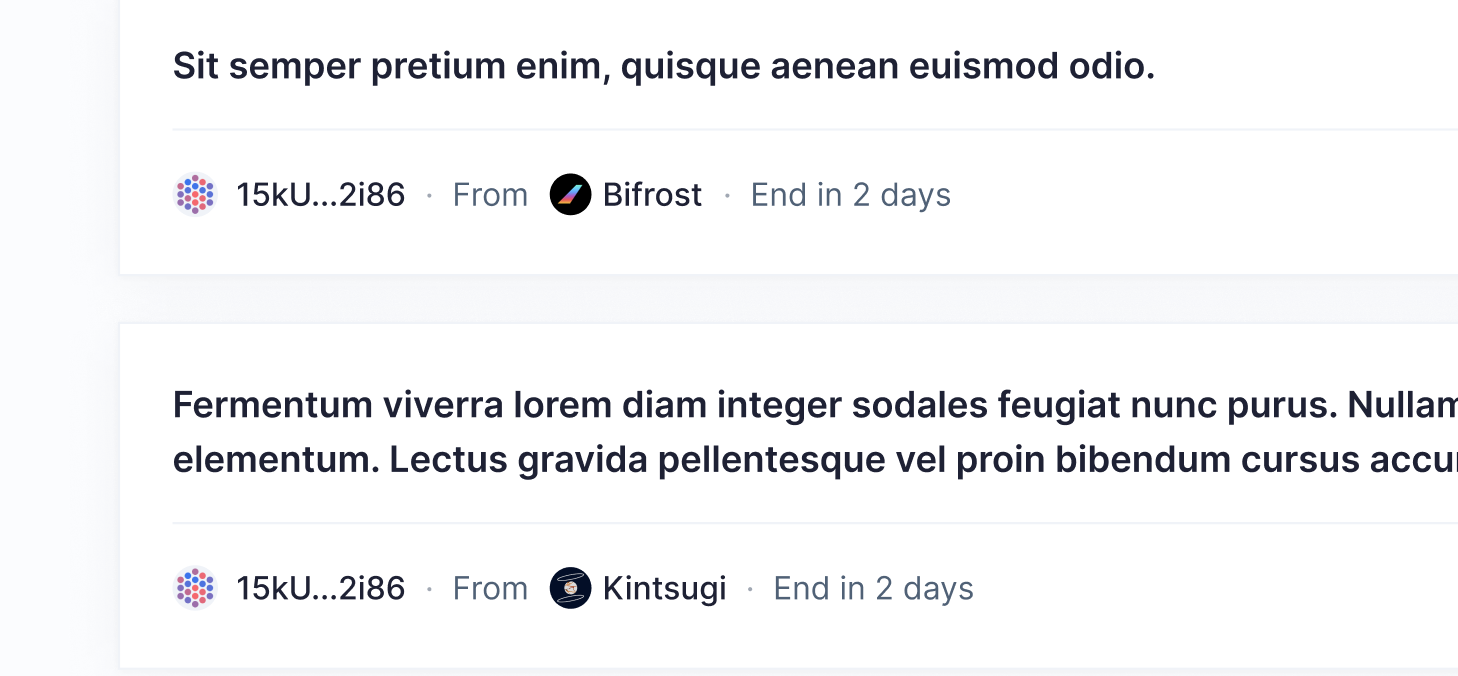The width and height of the screenshot is (1458, 676).
Task: Click the Kintsugi network logo icon
Action: point(570,588)
